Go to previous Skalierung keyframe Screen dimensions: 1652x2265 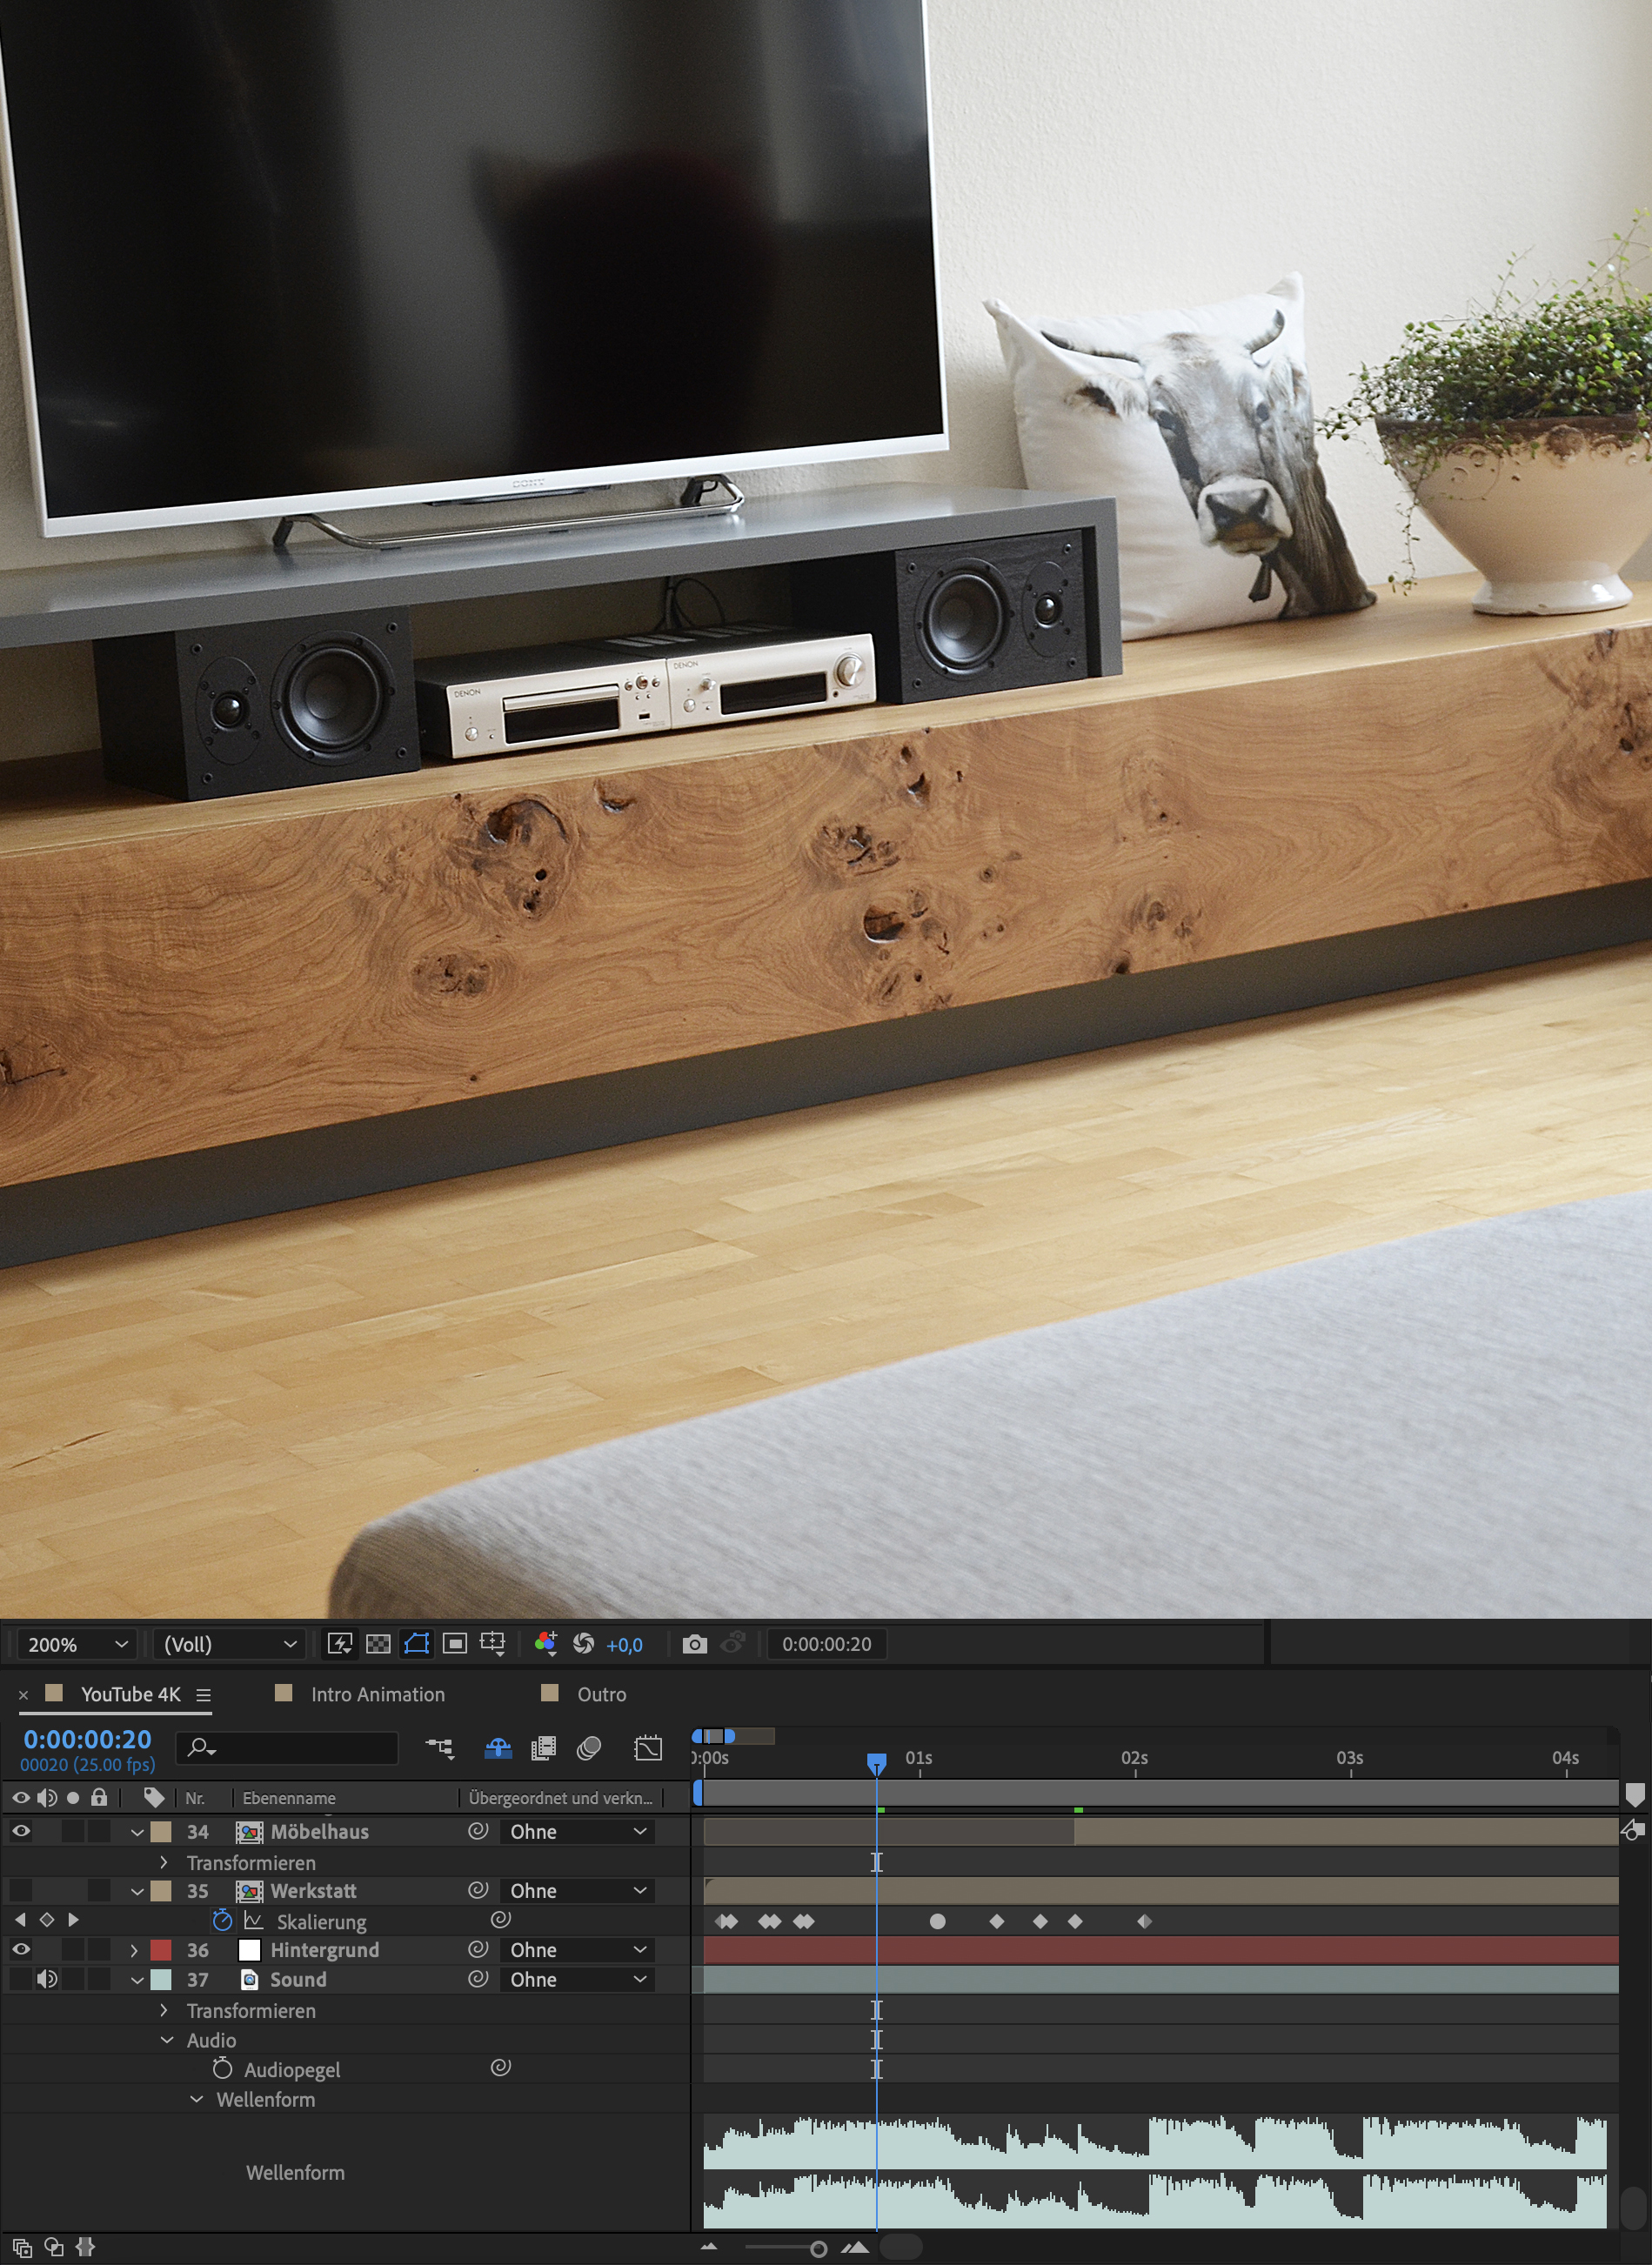[20, 1920]
